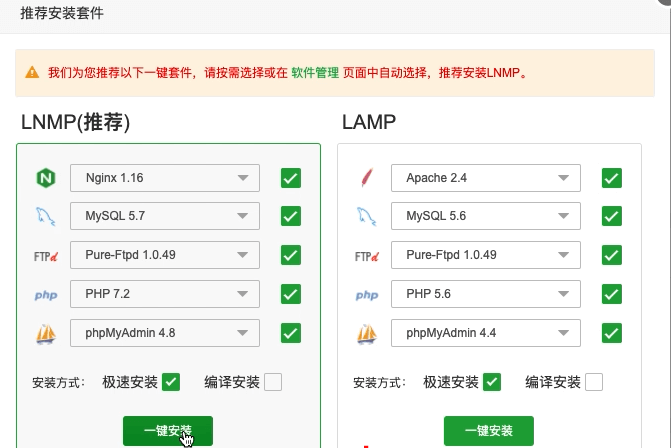Uncheck the Apache 2.4 checkbox
The width and height of the screenshot is (671, 448).
[612, 178]
